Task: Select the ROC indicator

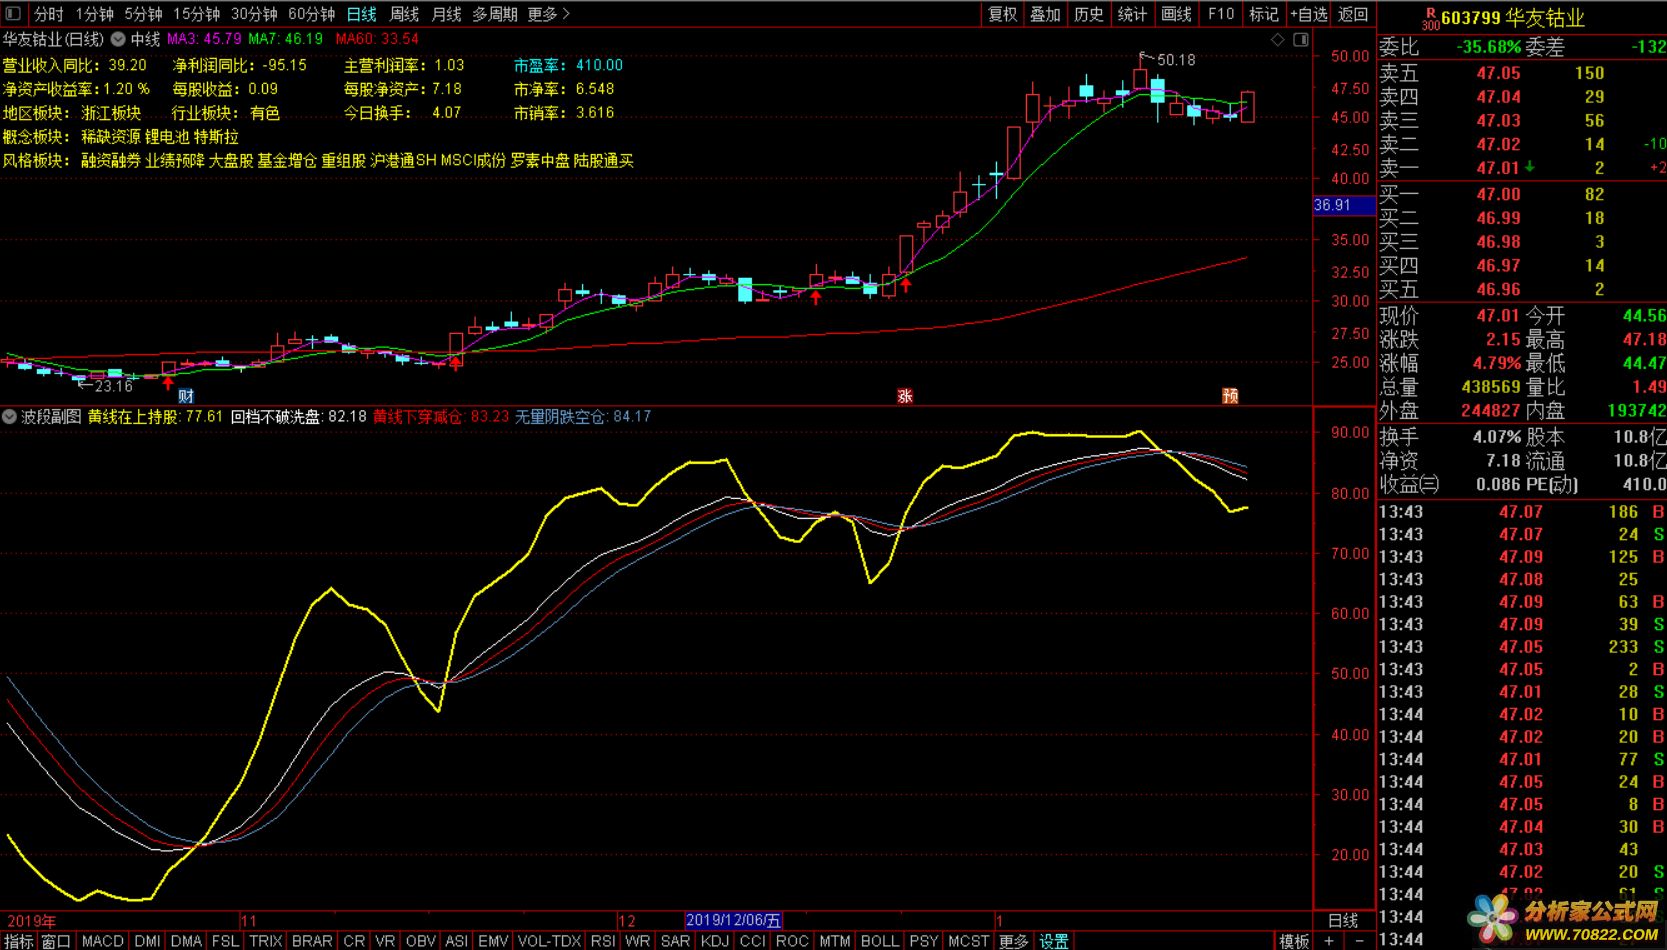Action: [x=792, y=941]
